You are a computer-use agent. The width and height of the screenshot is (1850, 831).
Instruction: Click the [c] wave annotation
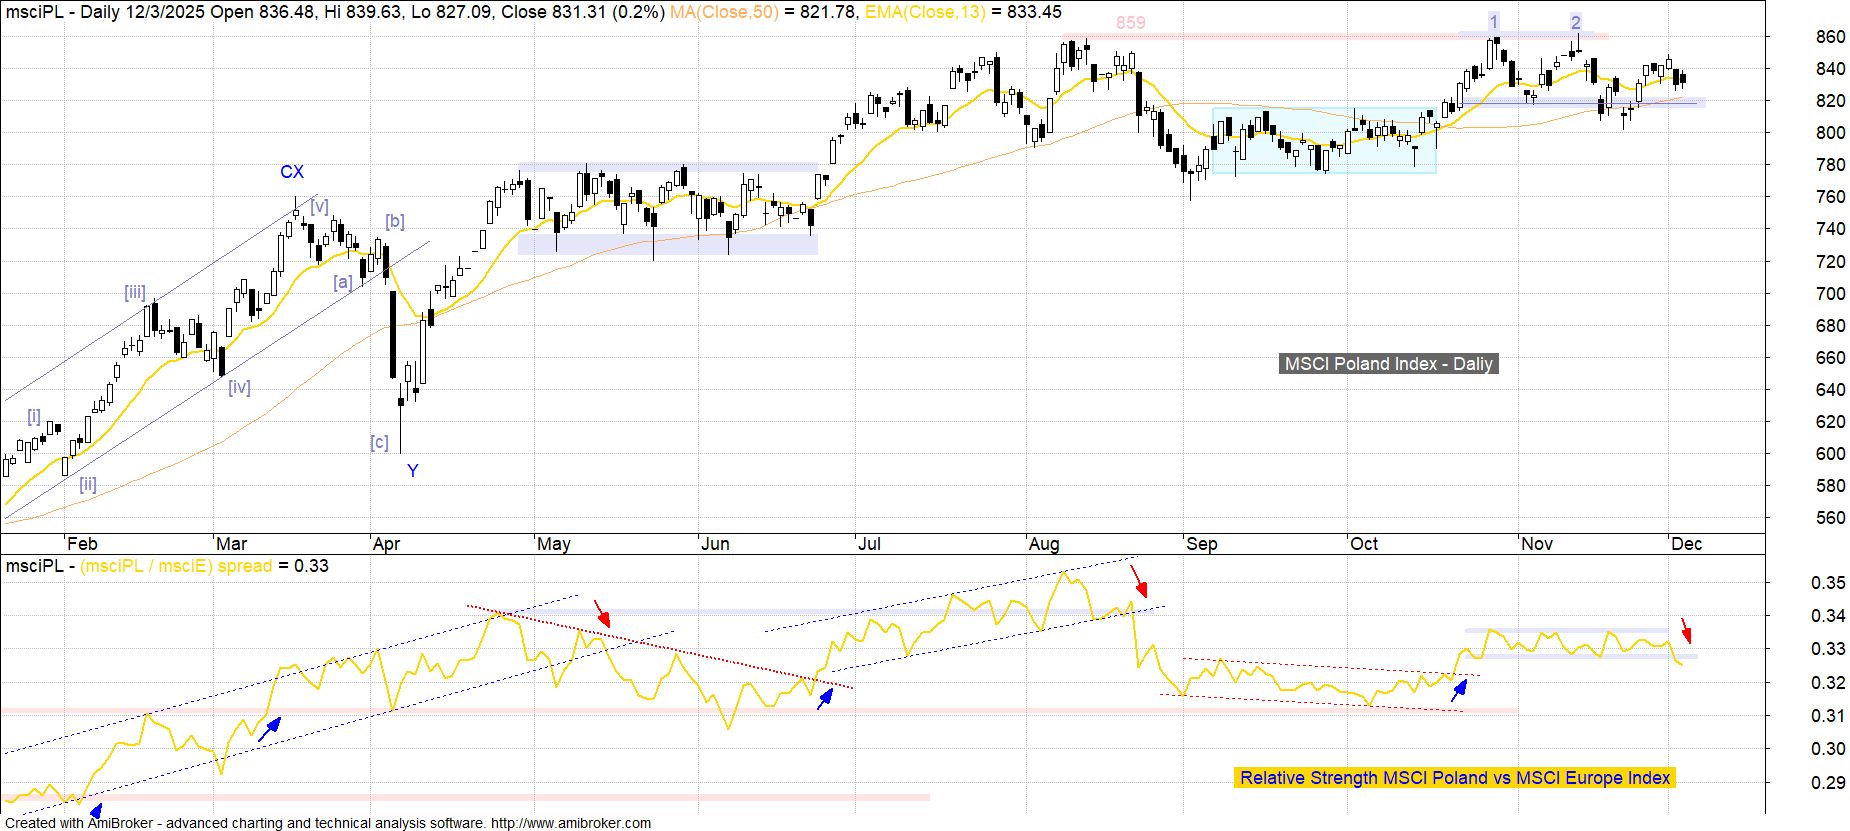click(x=379, y=441)
